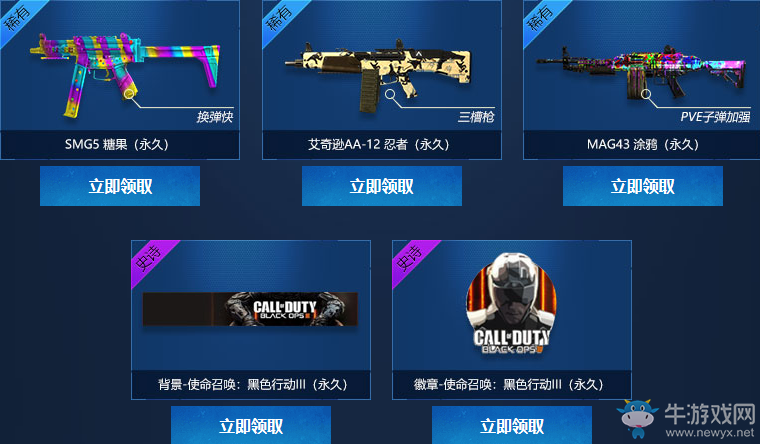Click the SMG5 candy gun image
The height and width of the screenshot is (444, 760).
click(126, 75)
